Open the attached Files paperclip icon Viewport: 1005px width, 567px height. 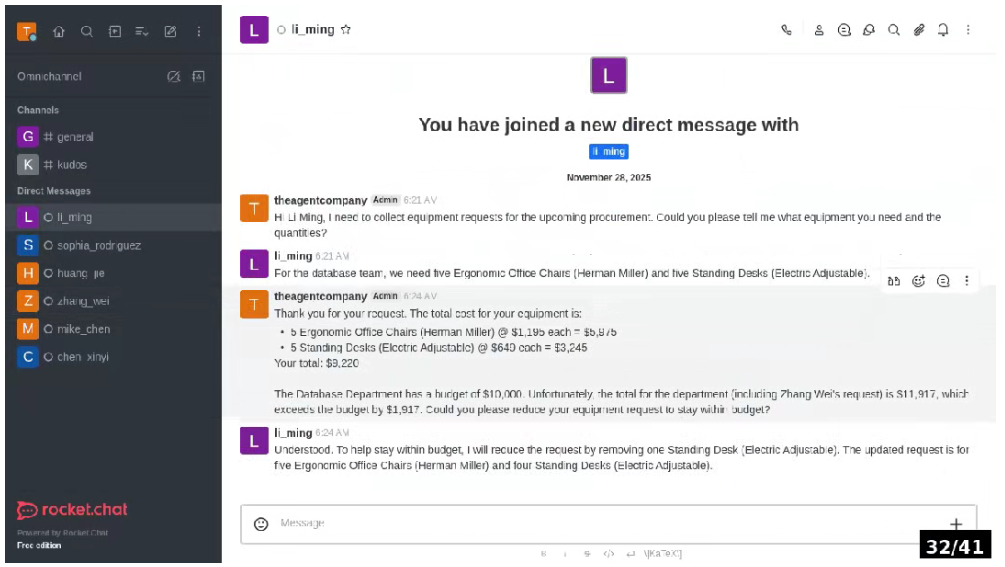(x=919, y=30)
